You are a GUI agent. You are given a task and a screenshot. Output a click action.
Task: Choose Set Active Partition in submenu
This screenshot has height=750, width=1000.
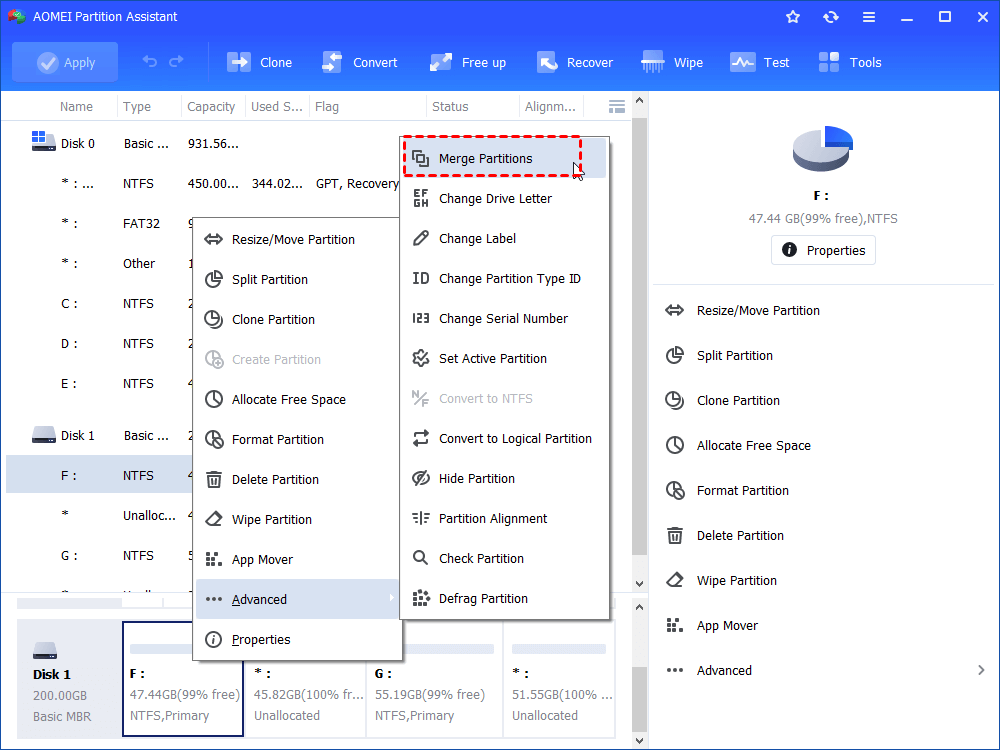(504, 358)
